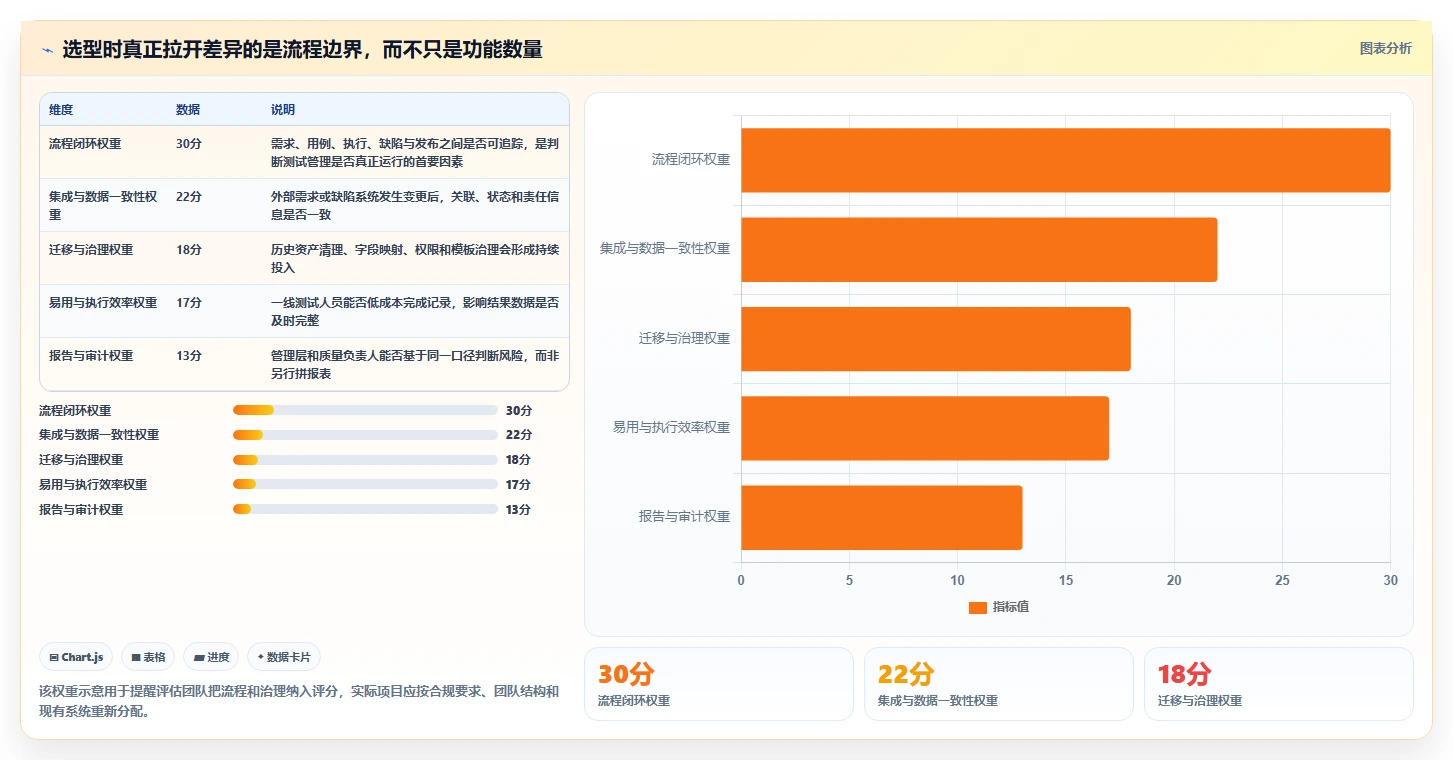Viewport: 1453px width, 760px height.
Task: Open the 18分 迁移与治理权重 data card
Action: coord(1278,684)
